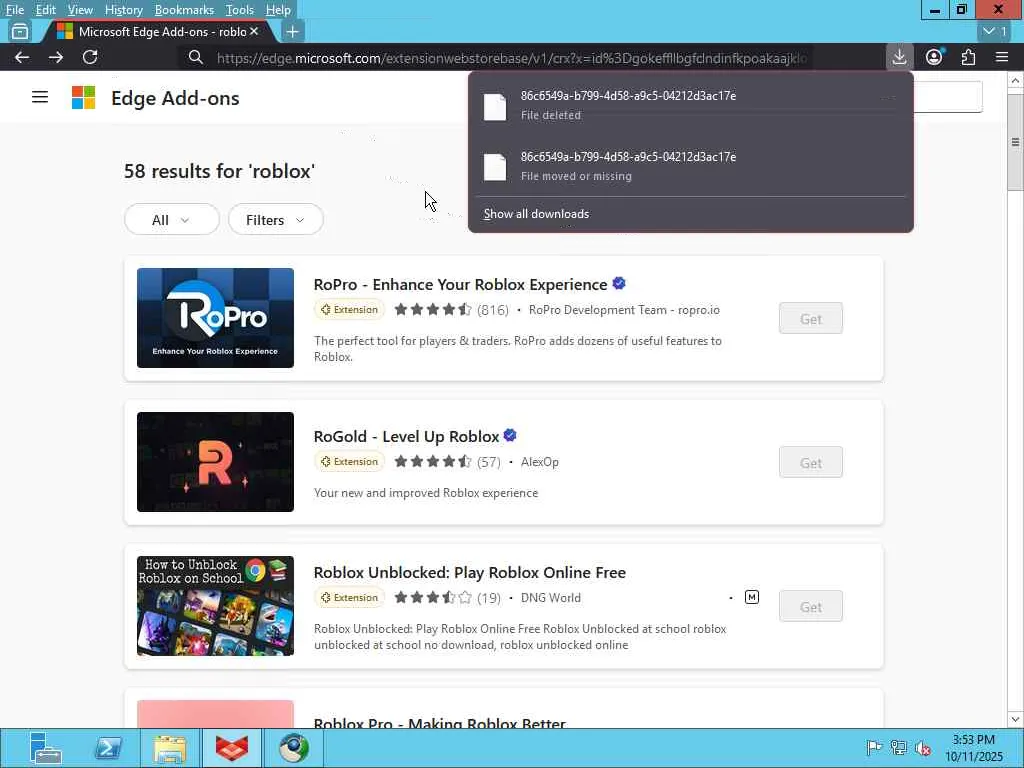This screenshot has width=1024, height=768.
Task: Click the M badge on Roblox Unblocked row
Action: tap(752, 597)
